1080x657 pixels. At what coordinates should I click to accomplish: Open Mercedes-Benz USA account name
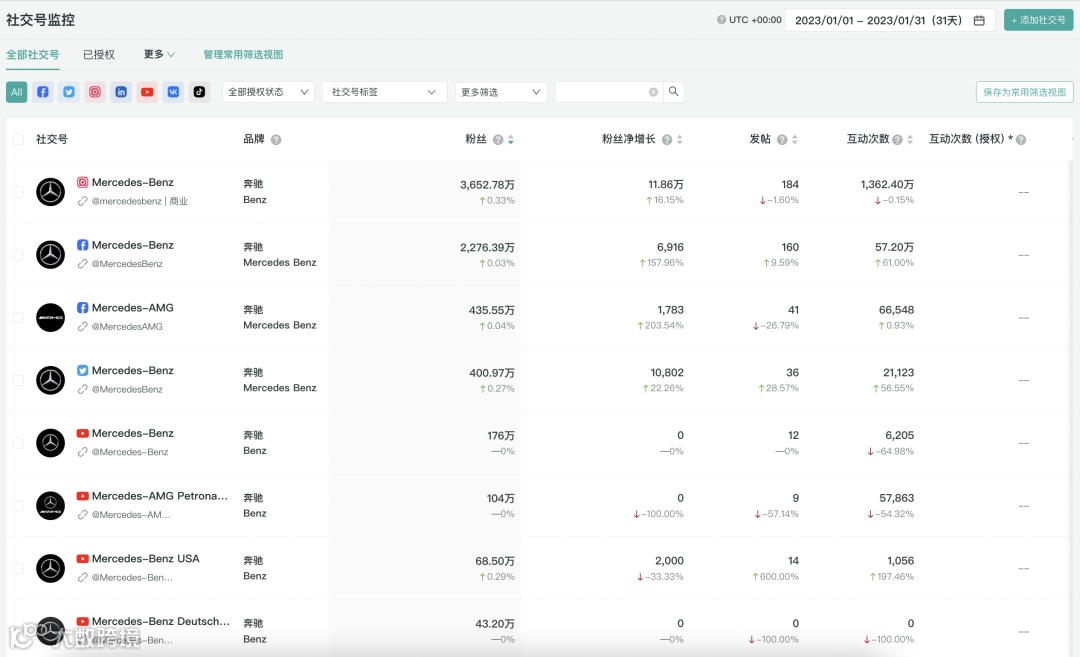click(145, 559)
